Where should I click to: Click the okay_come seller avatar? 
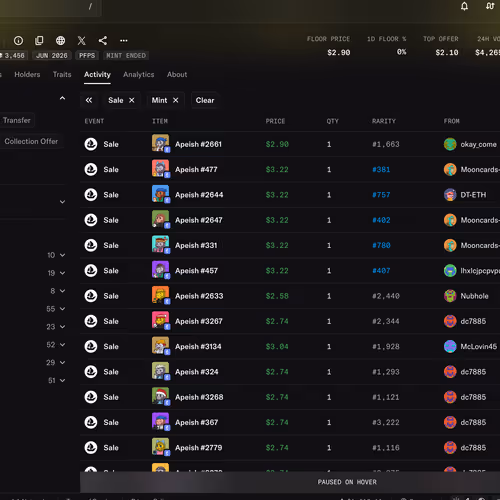tap(450, 144)
